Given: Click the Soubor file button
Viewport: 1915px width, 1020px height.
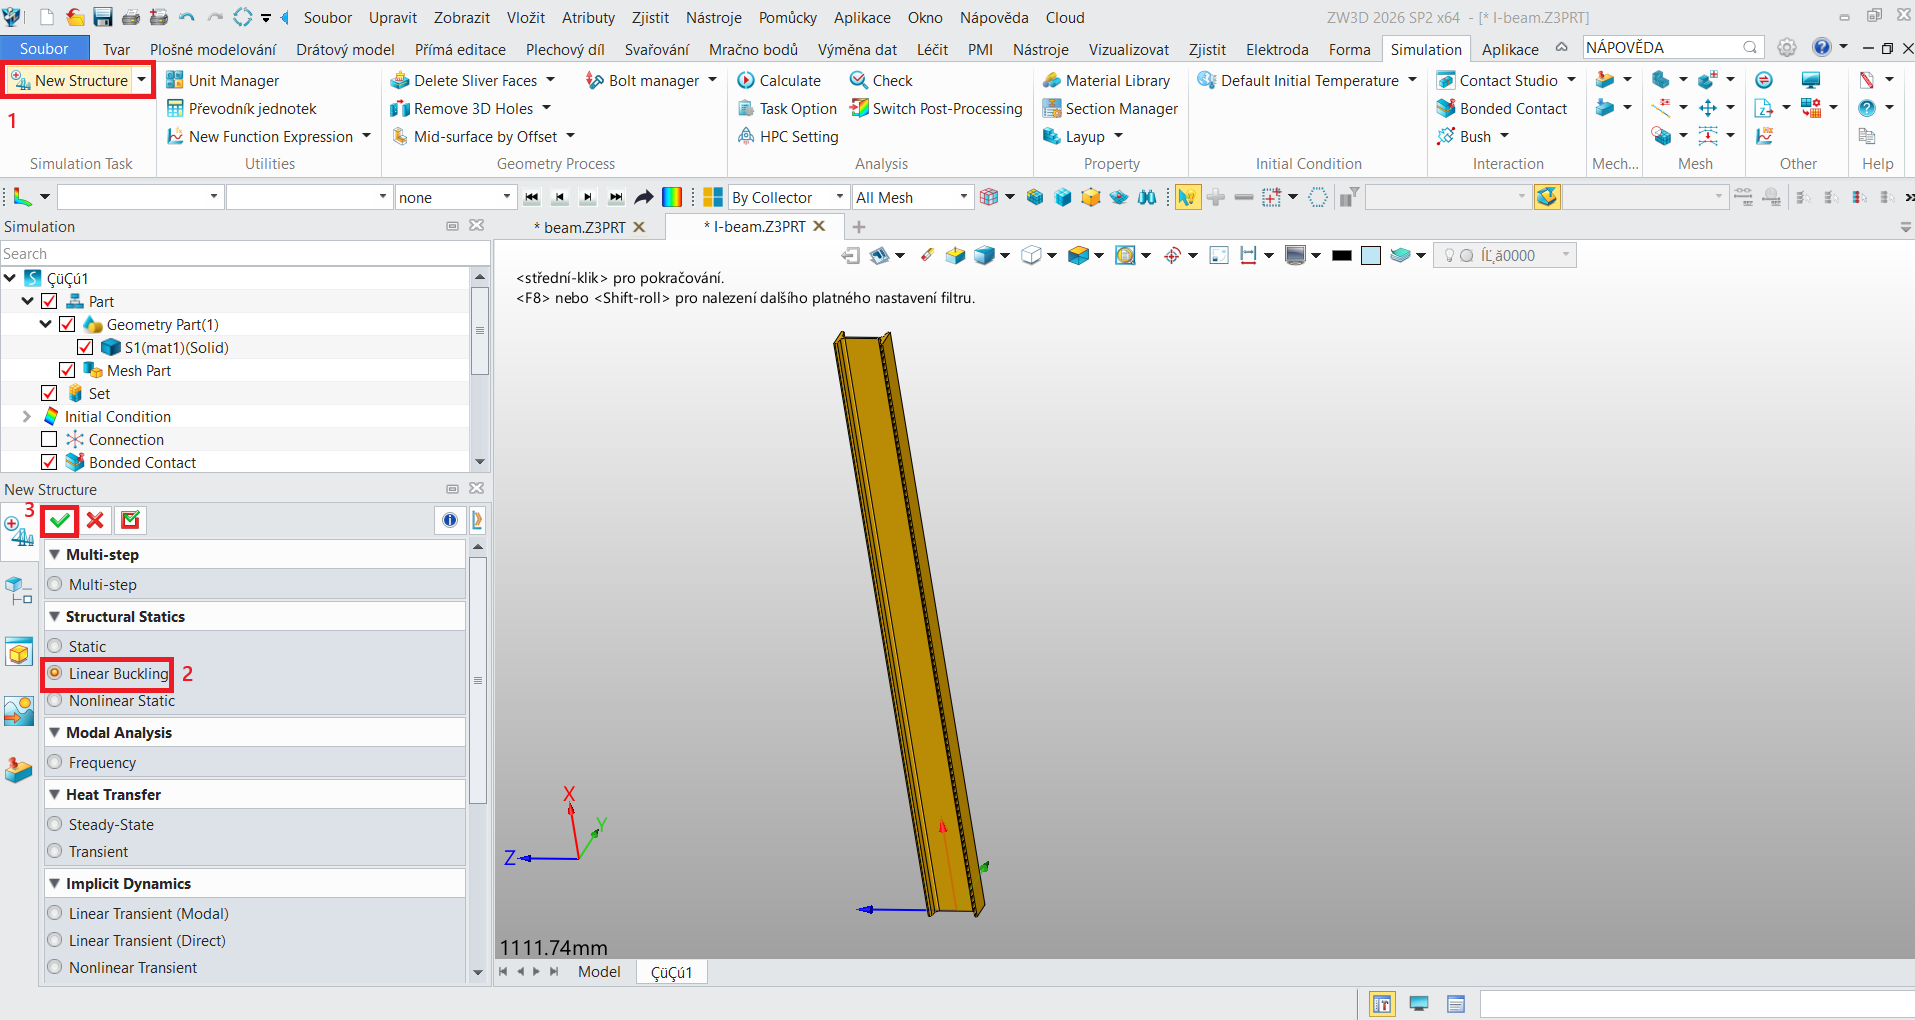Looking at the screenshot, I should click(x=44, y=49).
